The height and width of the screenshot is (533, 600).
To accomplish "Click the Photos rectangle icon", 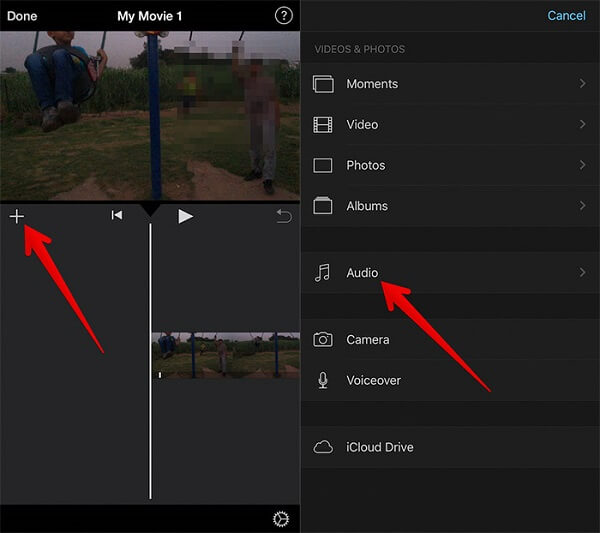I will point(323,166).
